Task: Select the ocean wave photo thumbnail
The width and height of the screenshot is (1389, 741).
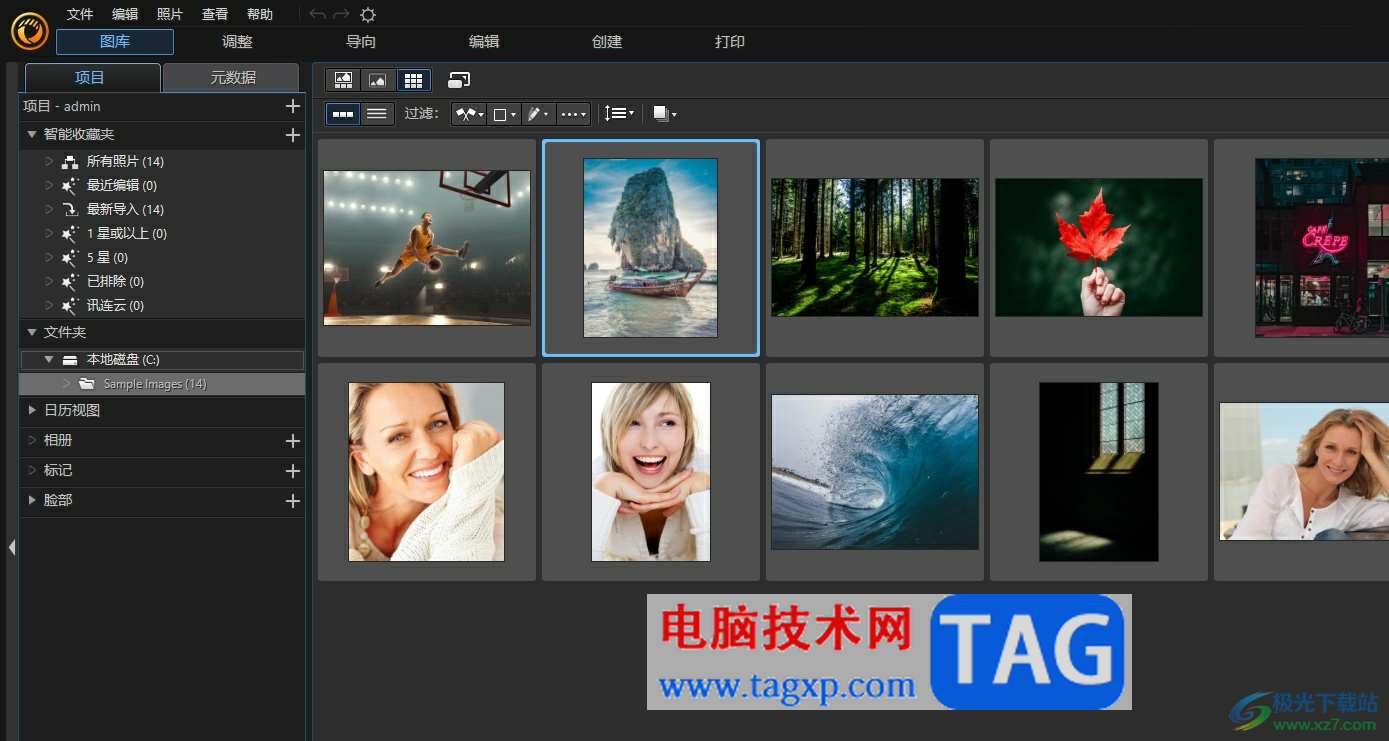Action: (875, 472)
